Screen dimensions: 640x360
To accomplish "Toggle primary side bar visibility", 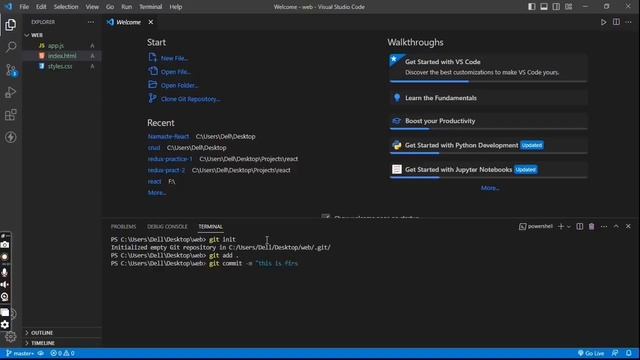I will (x=532, y=7).
